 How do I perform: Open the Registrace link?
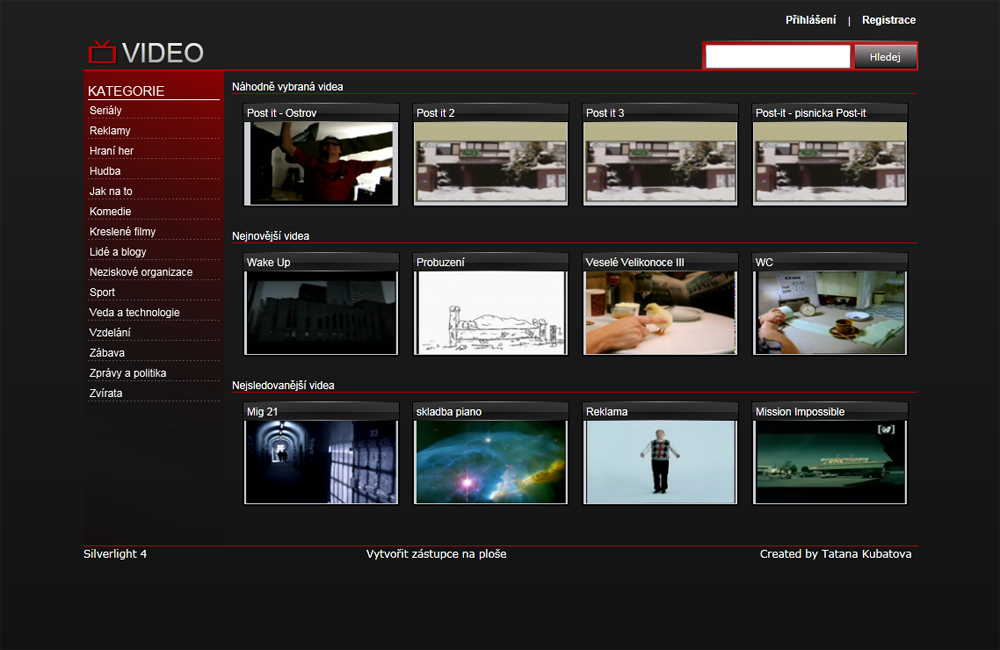(x=888, y=20)
